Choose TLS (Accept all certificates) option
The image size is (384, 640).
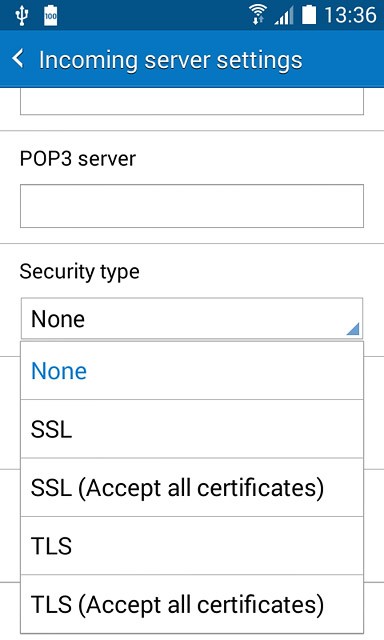192,604
